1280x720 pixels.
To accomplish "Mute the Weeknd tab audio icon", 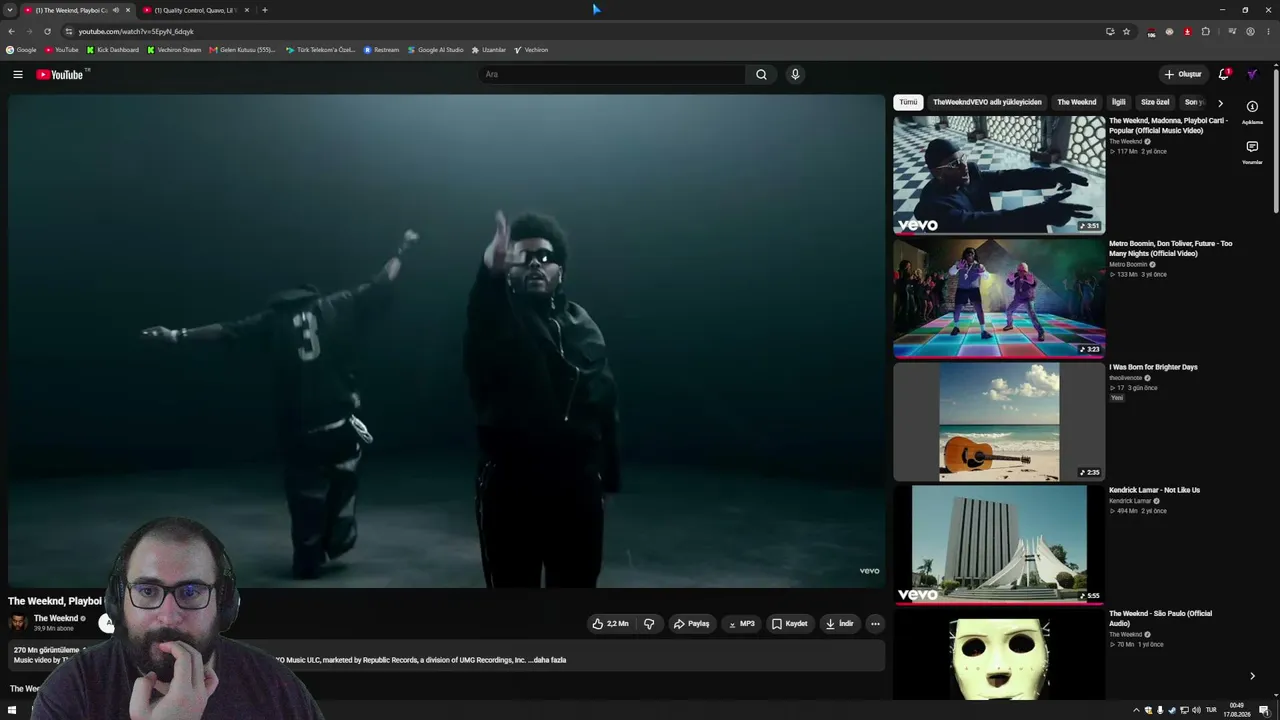I will (x=115, y=10).
